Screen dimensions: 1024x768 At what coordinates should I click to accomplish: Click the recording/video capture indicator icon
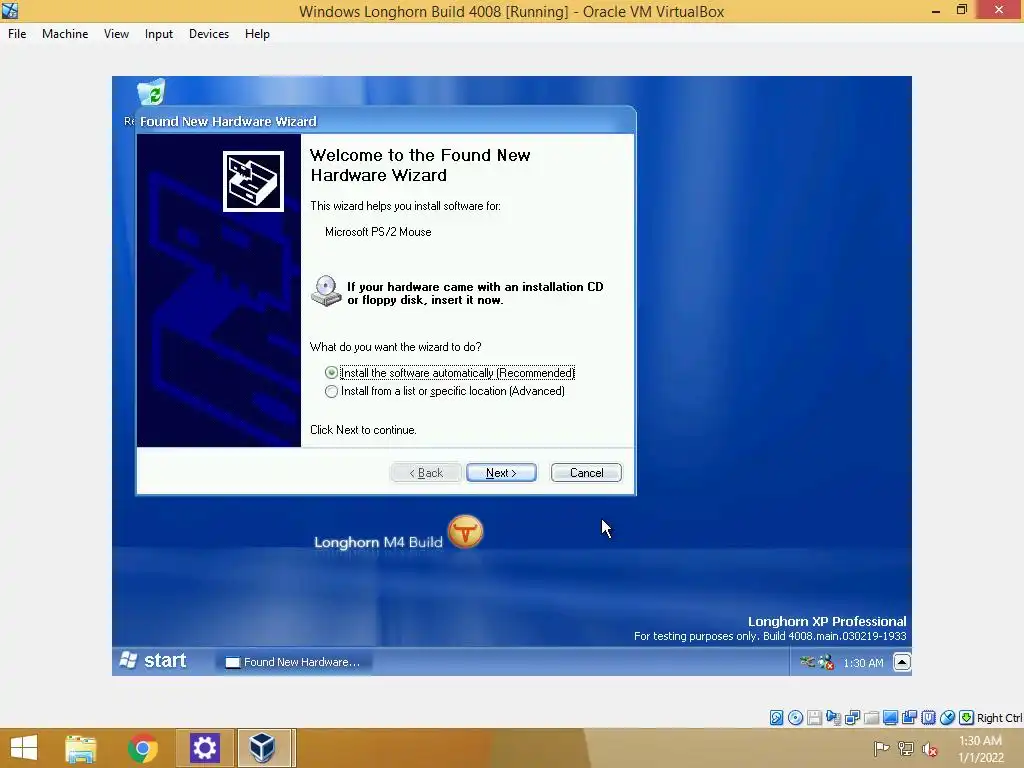point(909,718)
